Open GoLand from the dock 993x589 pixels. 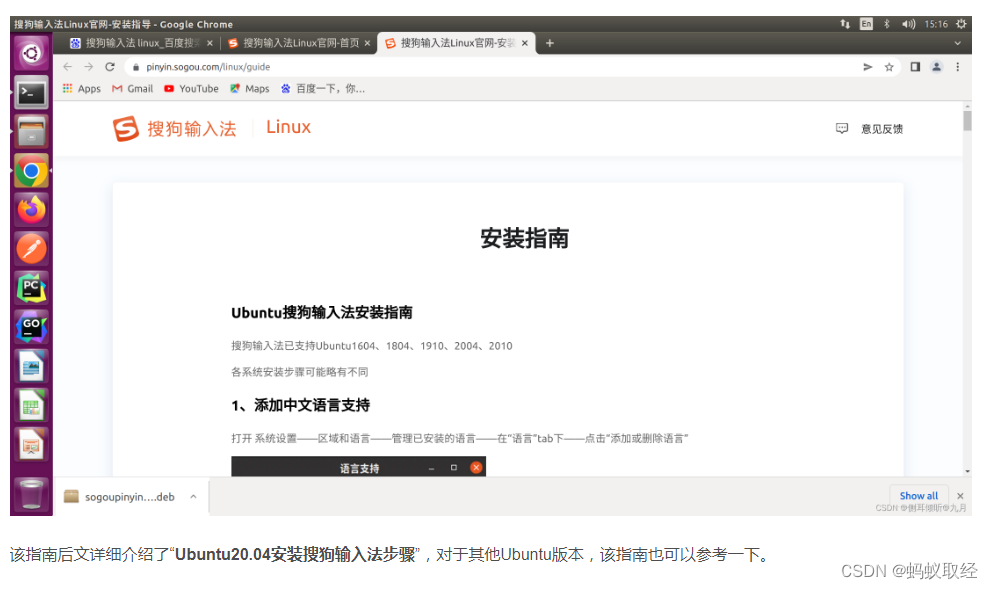pos(31,327)
